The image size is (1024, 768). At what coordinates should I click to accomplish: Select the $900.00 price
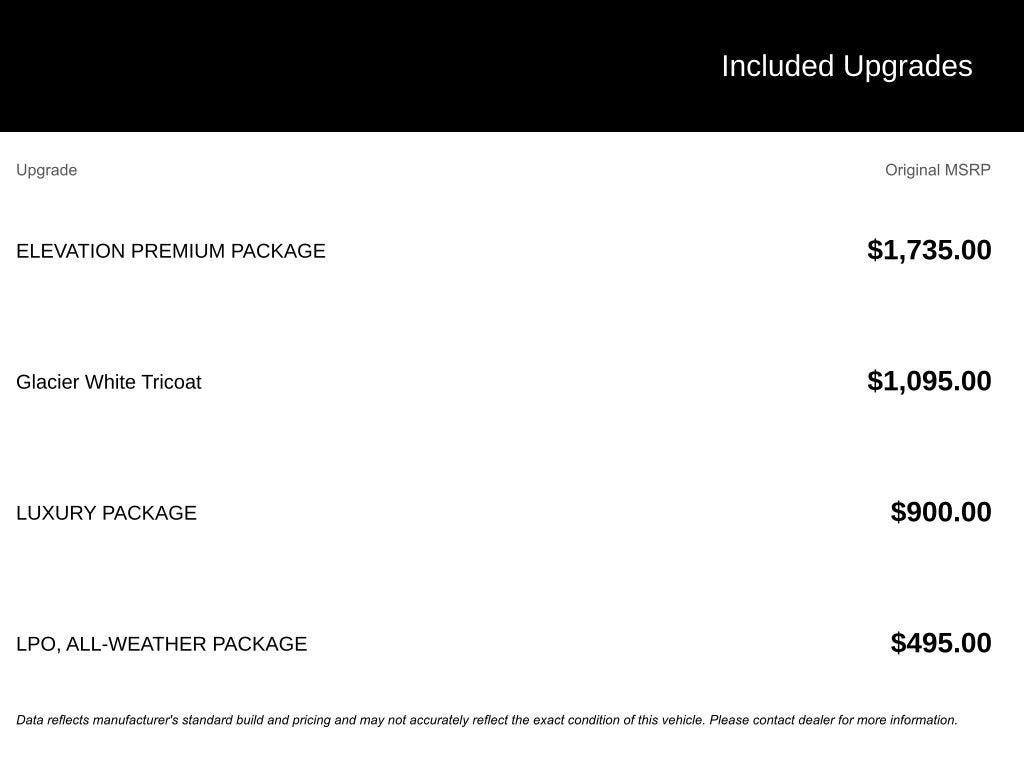tap(941, 512)
